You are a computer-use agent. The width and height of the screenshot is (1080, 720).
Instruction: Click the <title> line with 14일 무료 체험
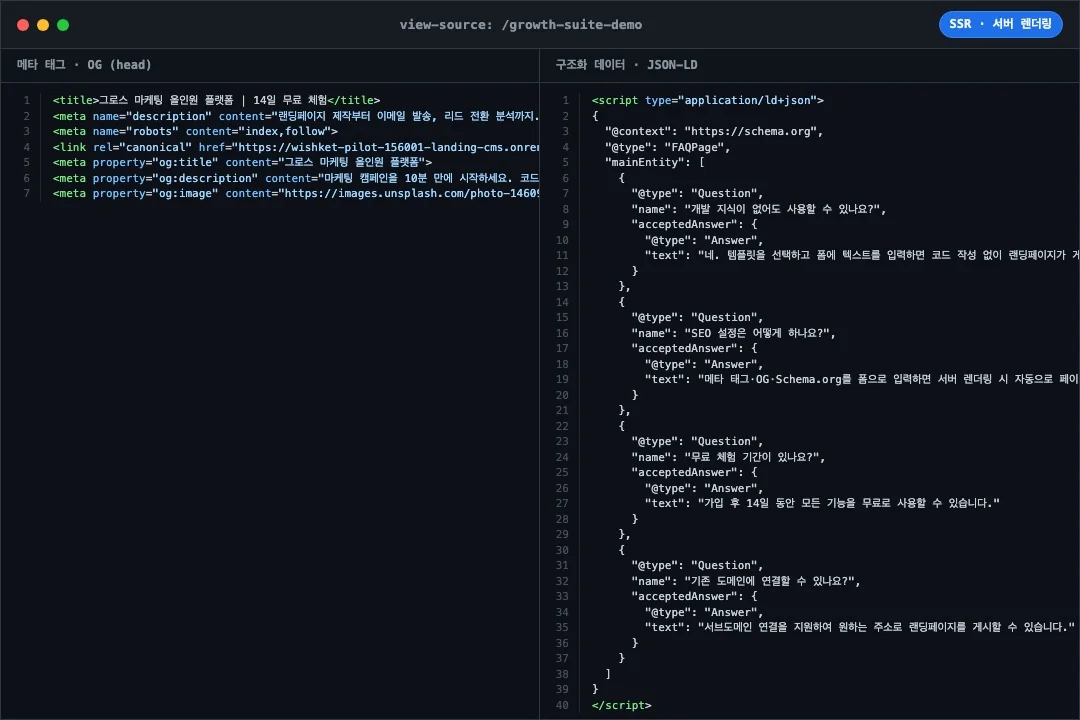pyautogui.click(x=216, y=100)
